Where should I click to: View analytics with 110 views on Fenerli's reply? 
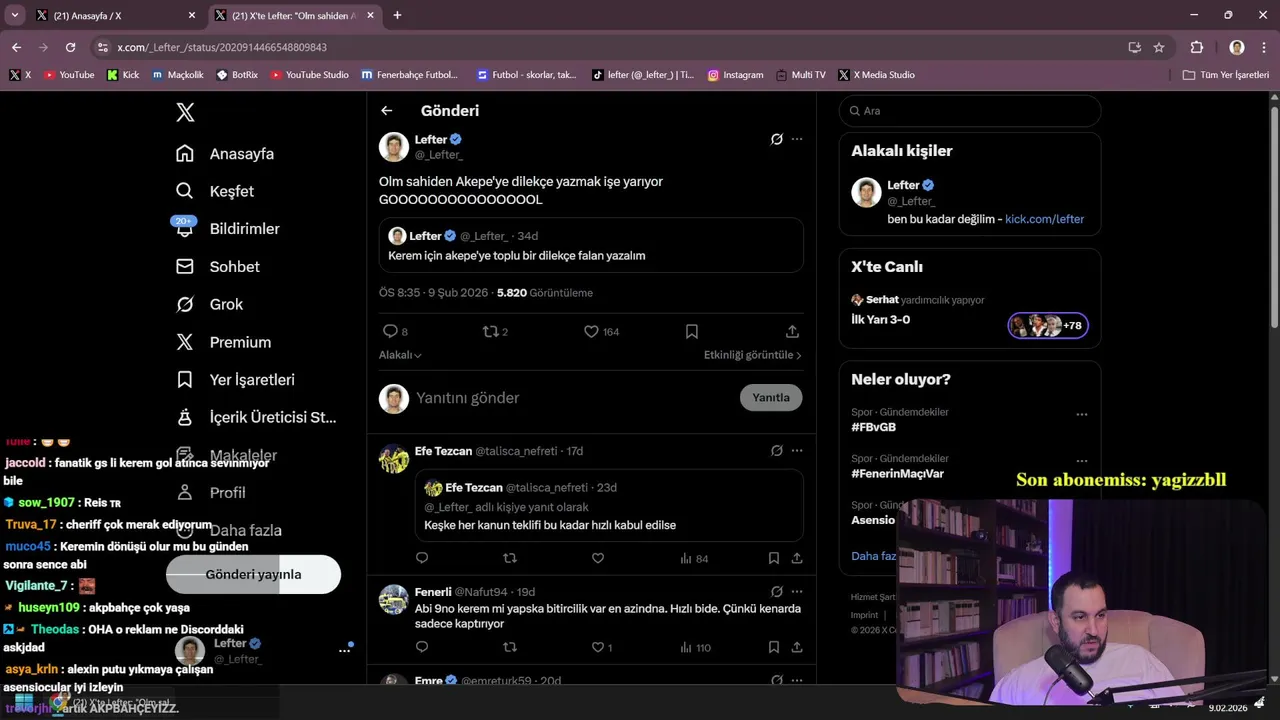(x=695, y=647)
